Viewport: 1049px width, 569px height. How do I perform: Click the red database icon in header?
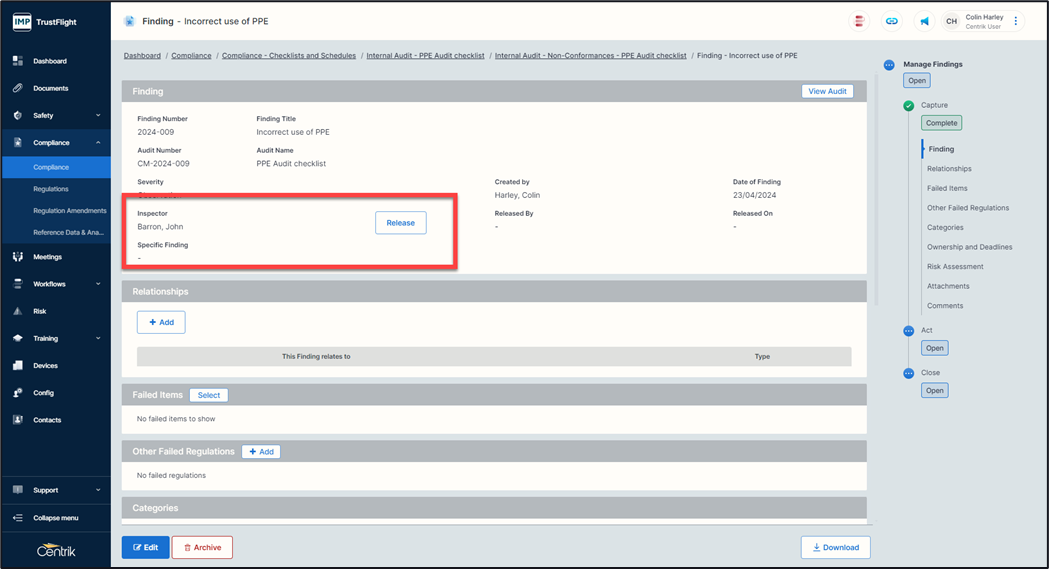point(858,21)
